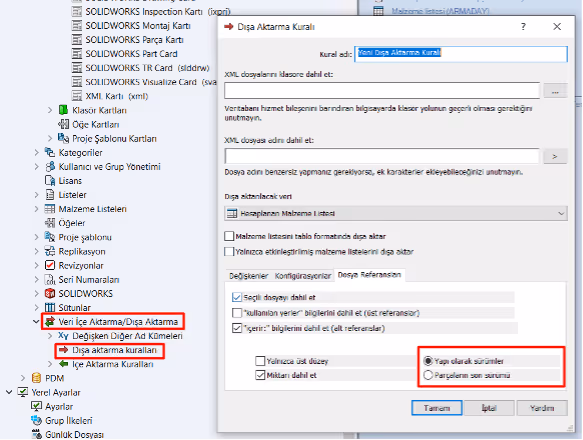
Task: Click the Proje şablonu icon
Action: pyautogui.click(x=50, y=237)
